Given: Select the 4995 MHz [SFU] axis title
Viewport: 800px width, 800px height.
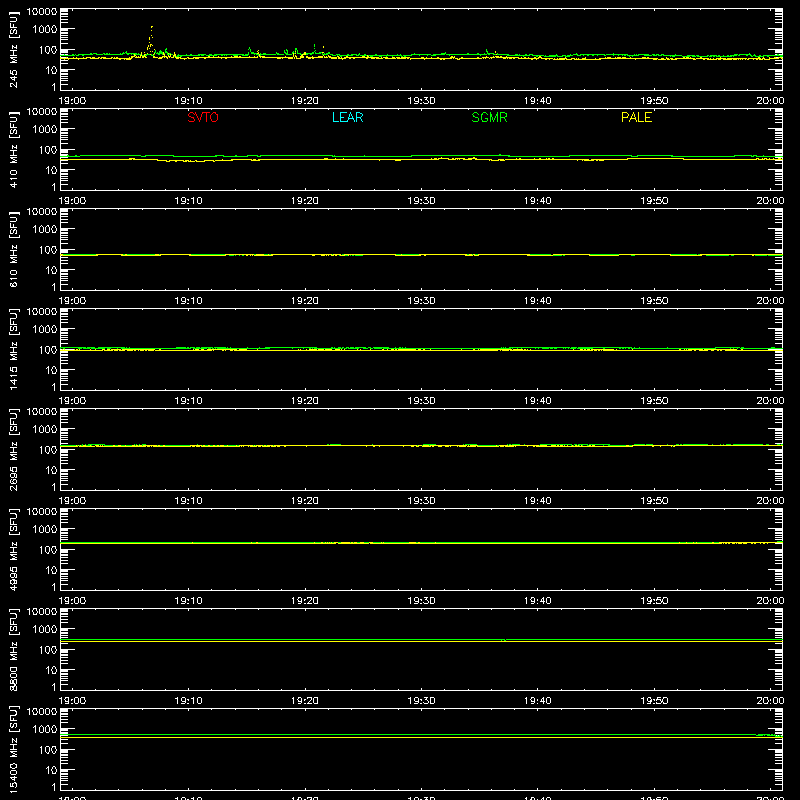Looking at the screenshot, I should point(13,549).
